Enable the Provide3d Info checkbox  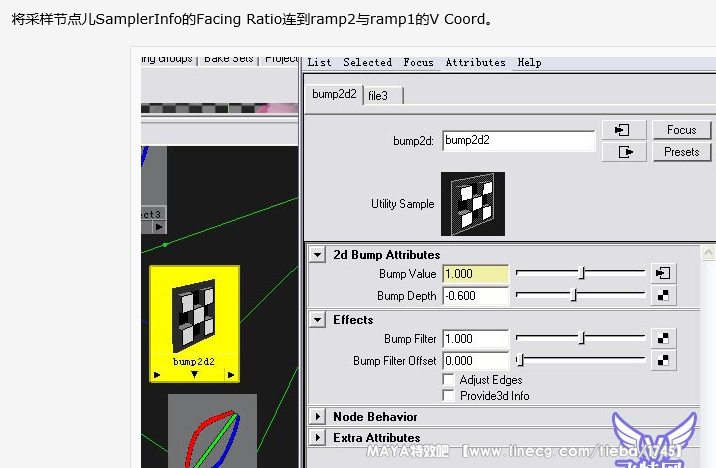(448, 395)
